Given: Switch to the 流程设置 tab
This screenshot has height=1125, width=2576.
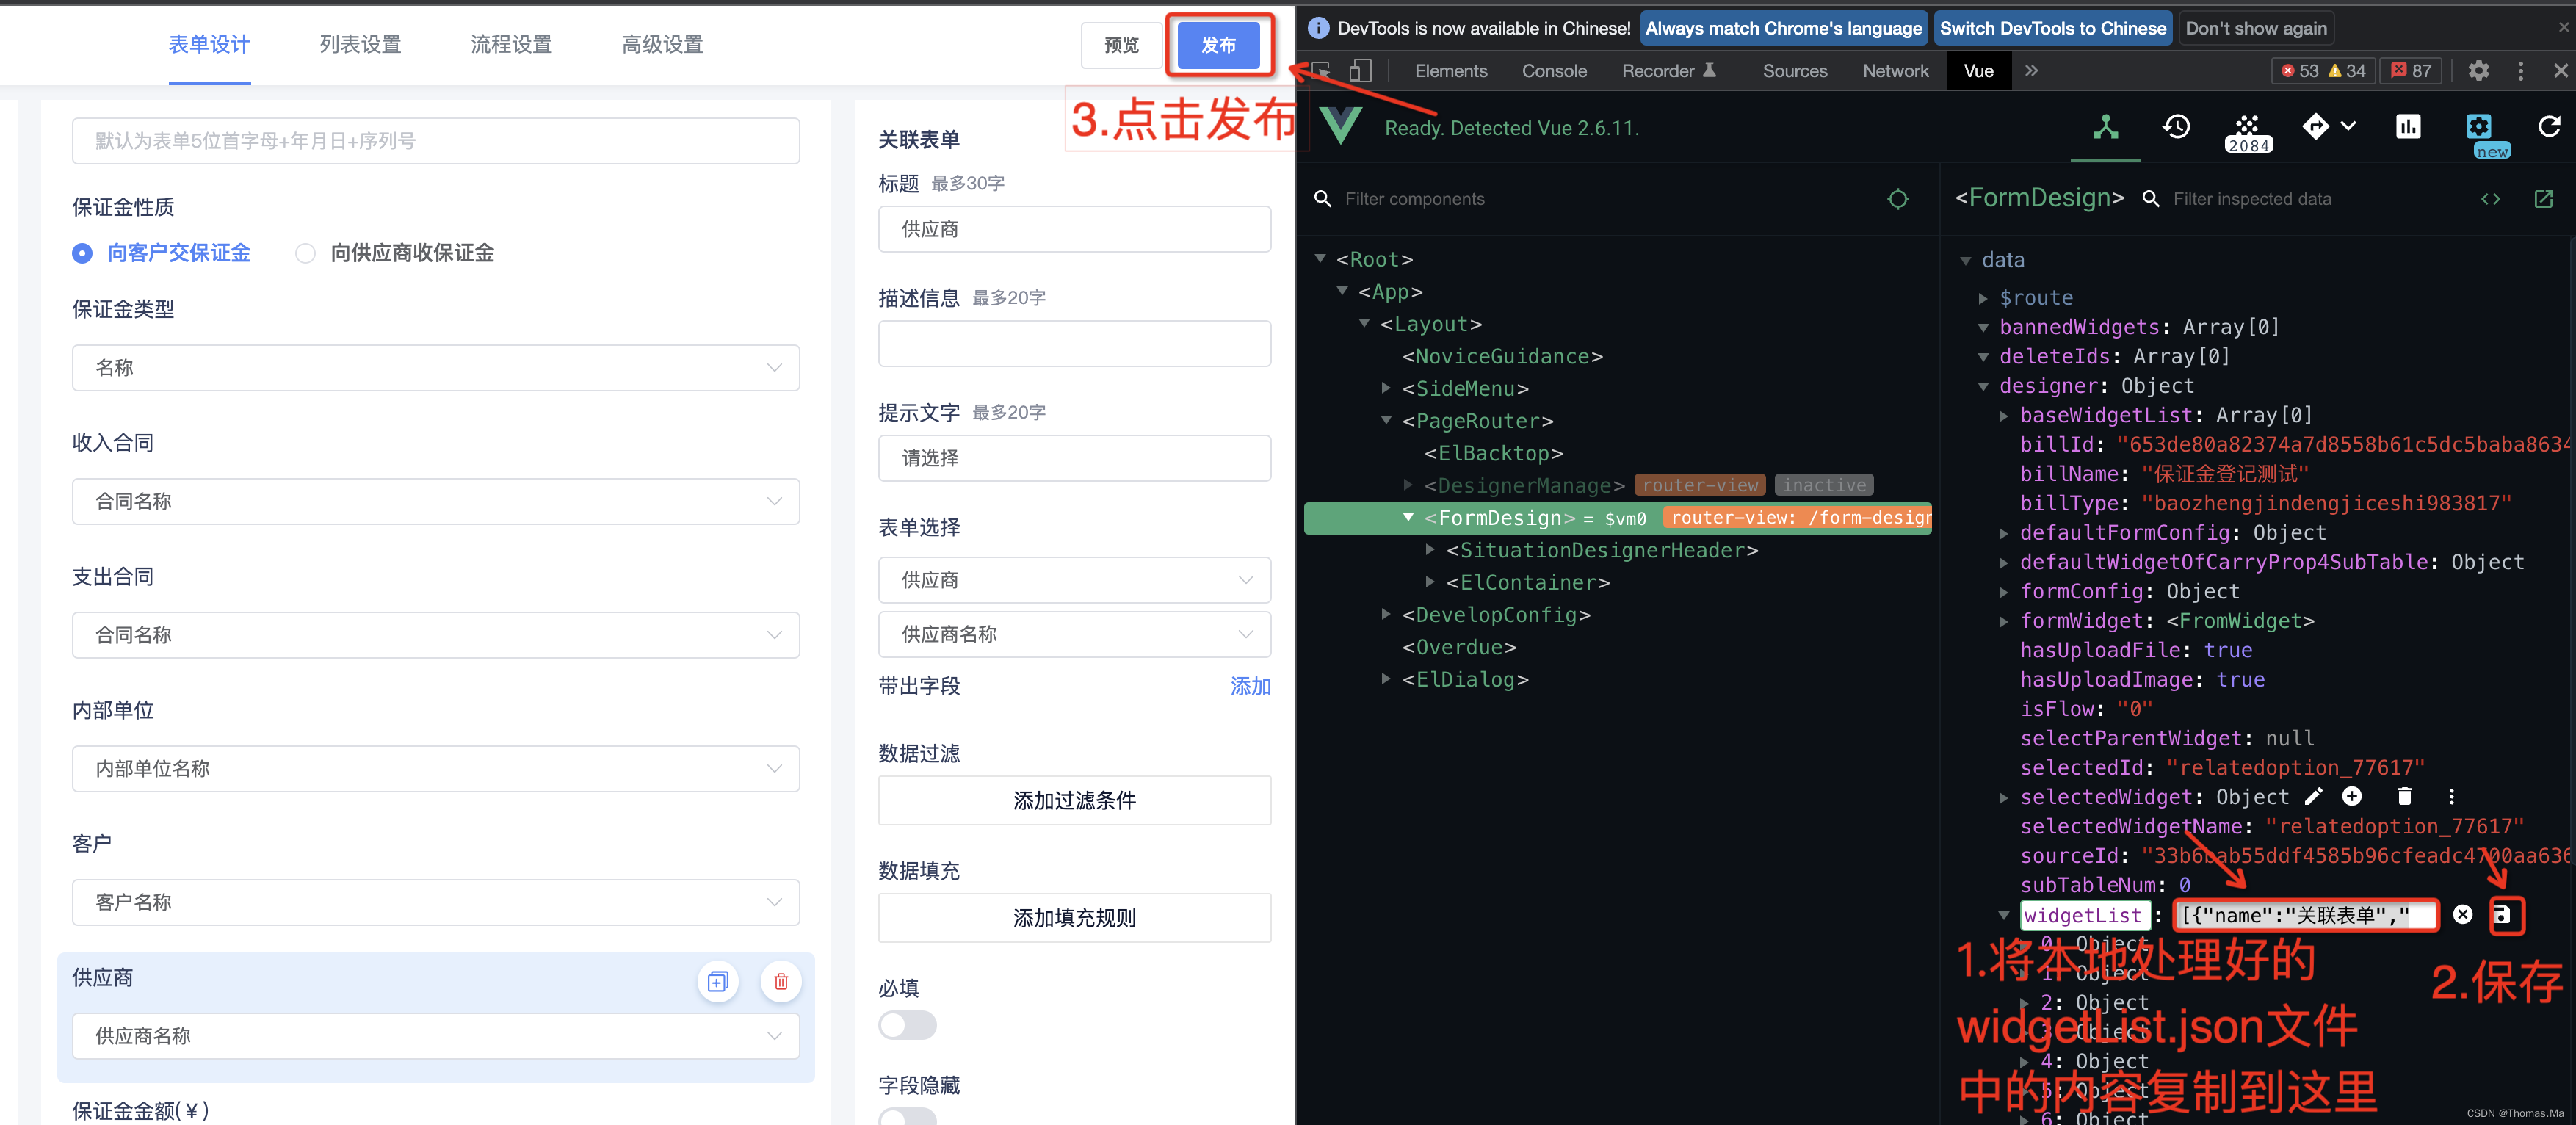Looking at the screenshot, I should tap(511, 44).
